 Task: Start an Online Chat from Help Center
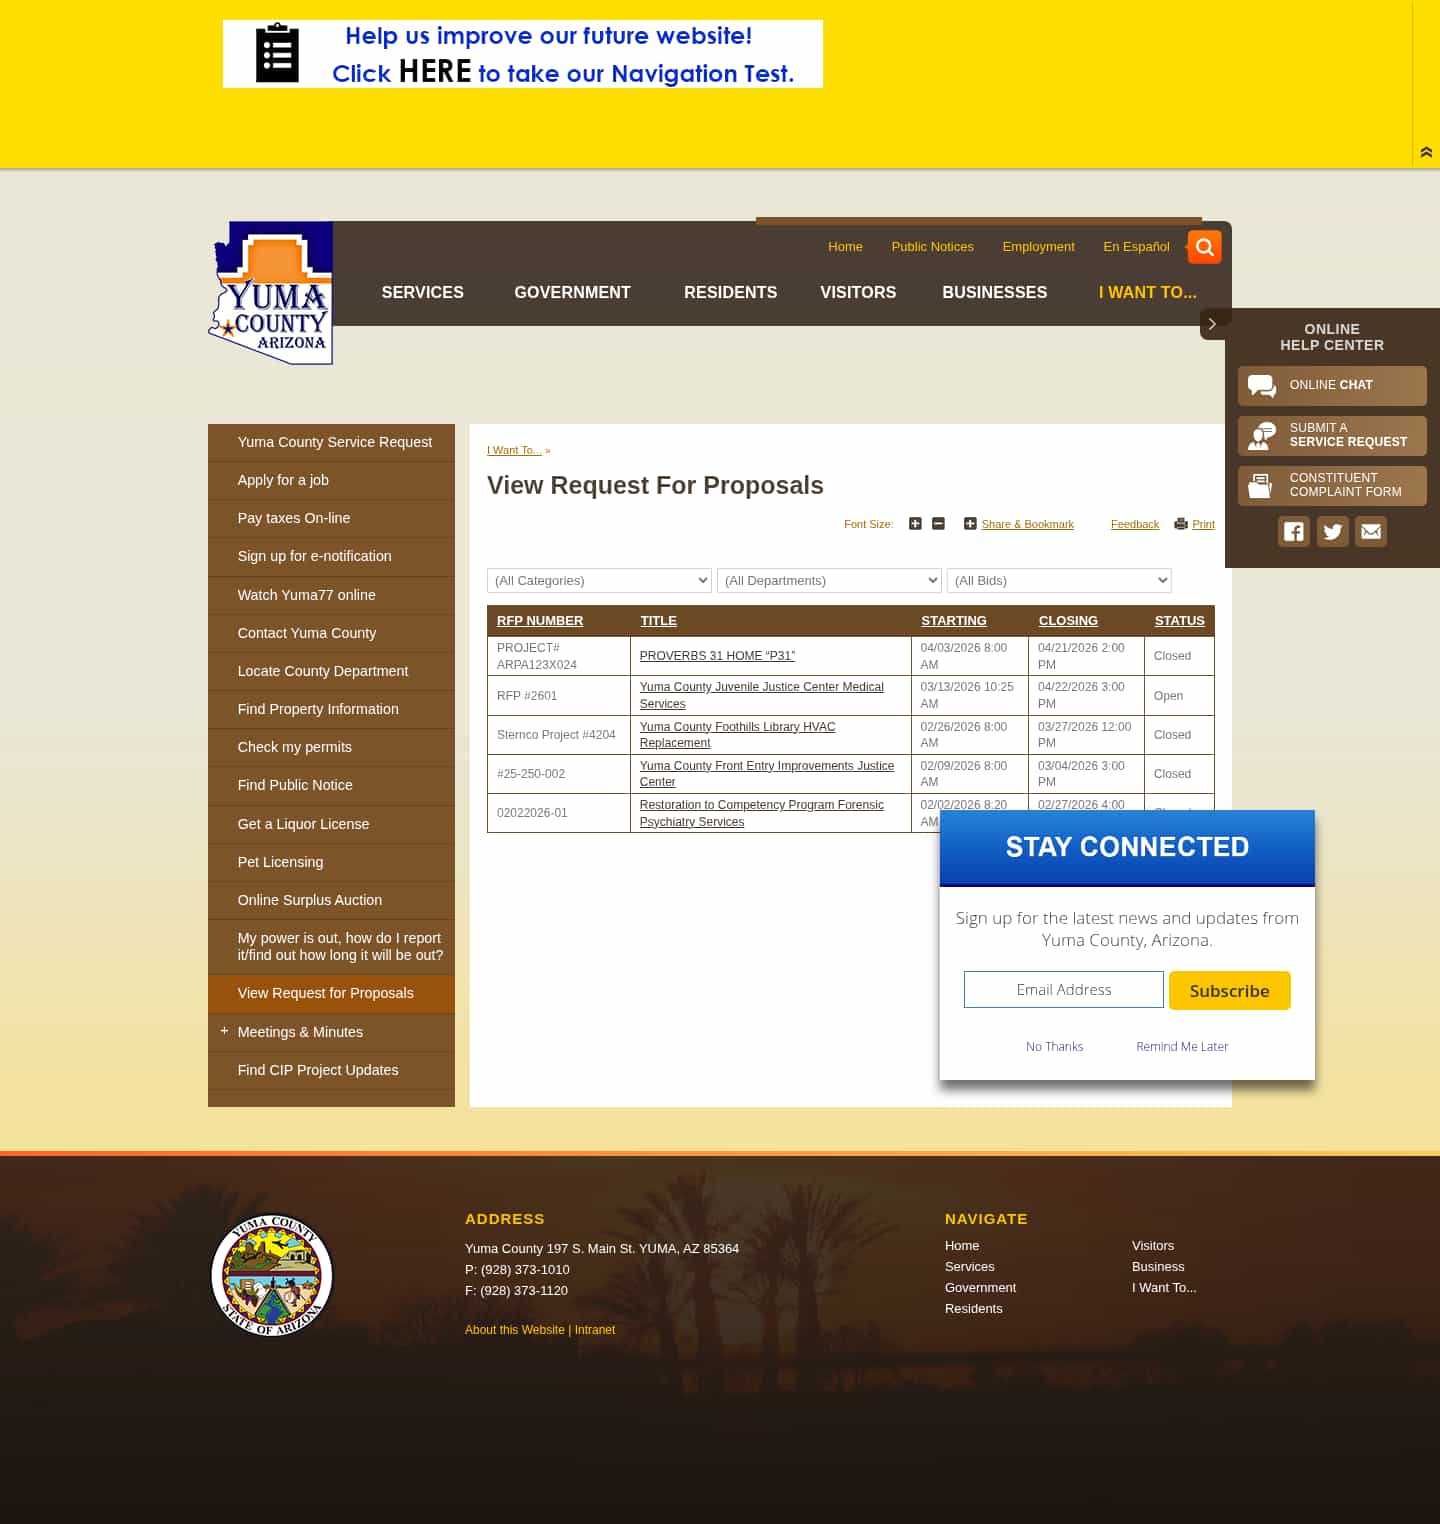1331,385
